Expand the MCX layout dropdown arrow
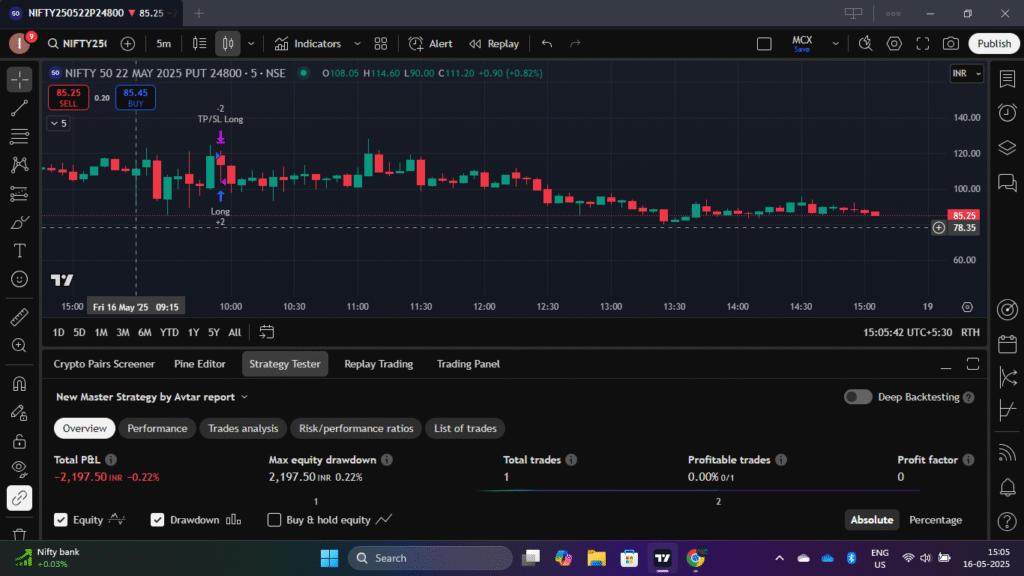Image resolution: width=1024 pixels, height=576 pixels. tap(835, 44)
